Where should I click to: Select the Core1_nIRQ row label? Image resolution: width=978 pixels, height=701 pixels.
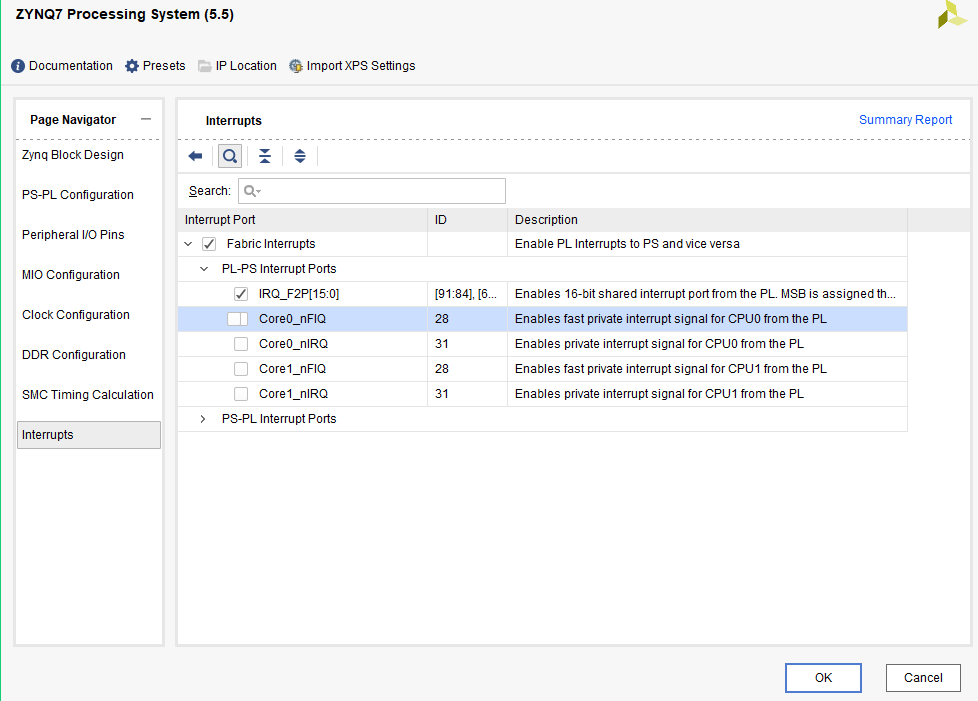coord(293,394)
